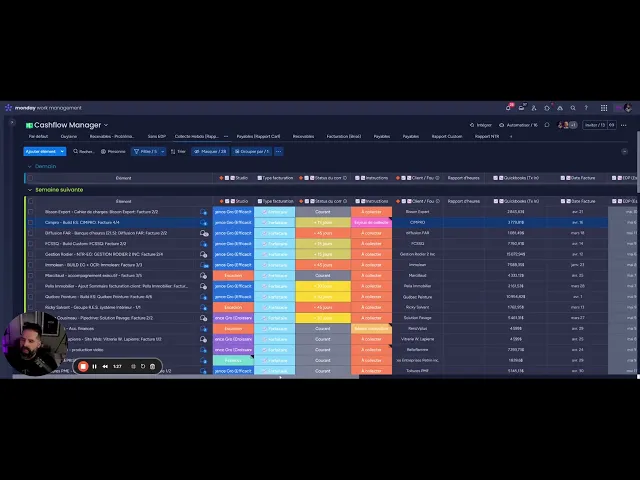Click the monday work management logo
Image resolution: width=640 pixels, height=480 pixels.
pos(43,108)
